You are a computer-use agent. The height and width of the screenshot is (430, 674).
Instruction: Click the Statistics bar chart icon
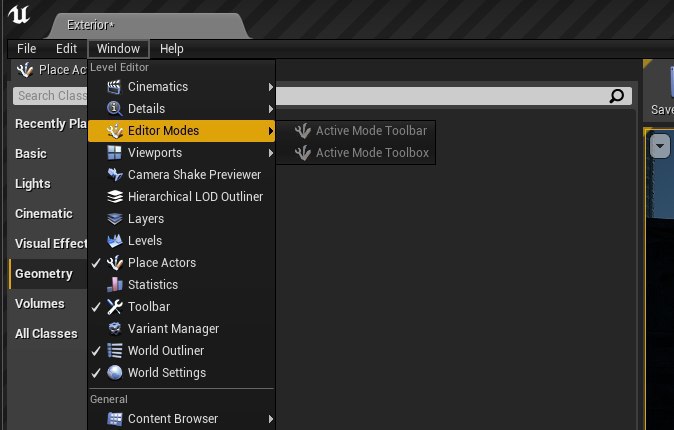(x=115, y=285)
